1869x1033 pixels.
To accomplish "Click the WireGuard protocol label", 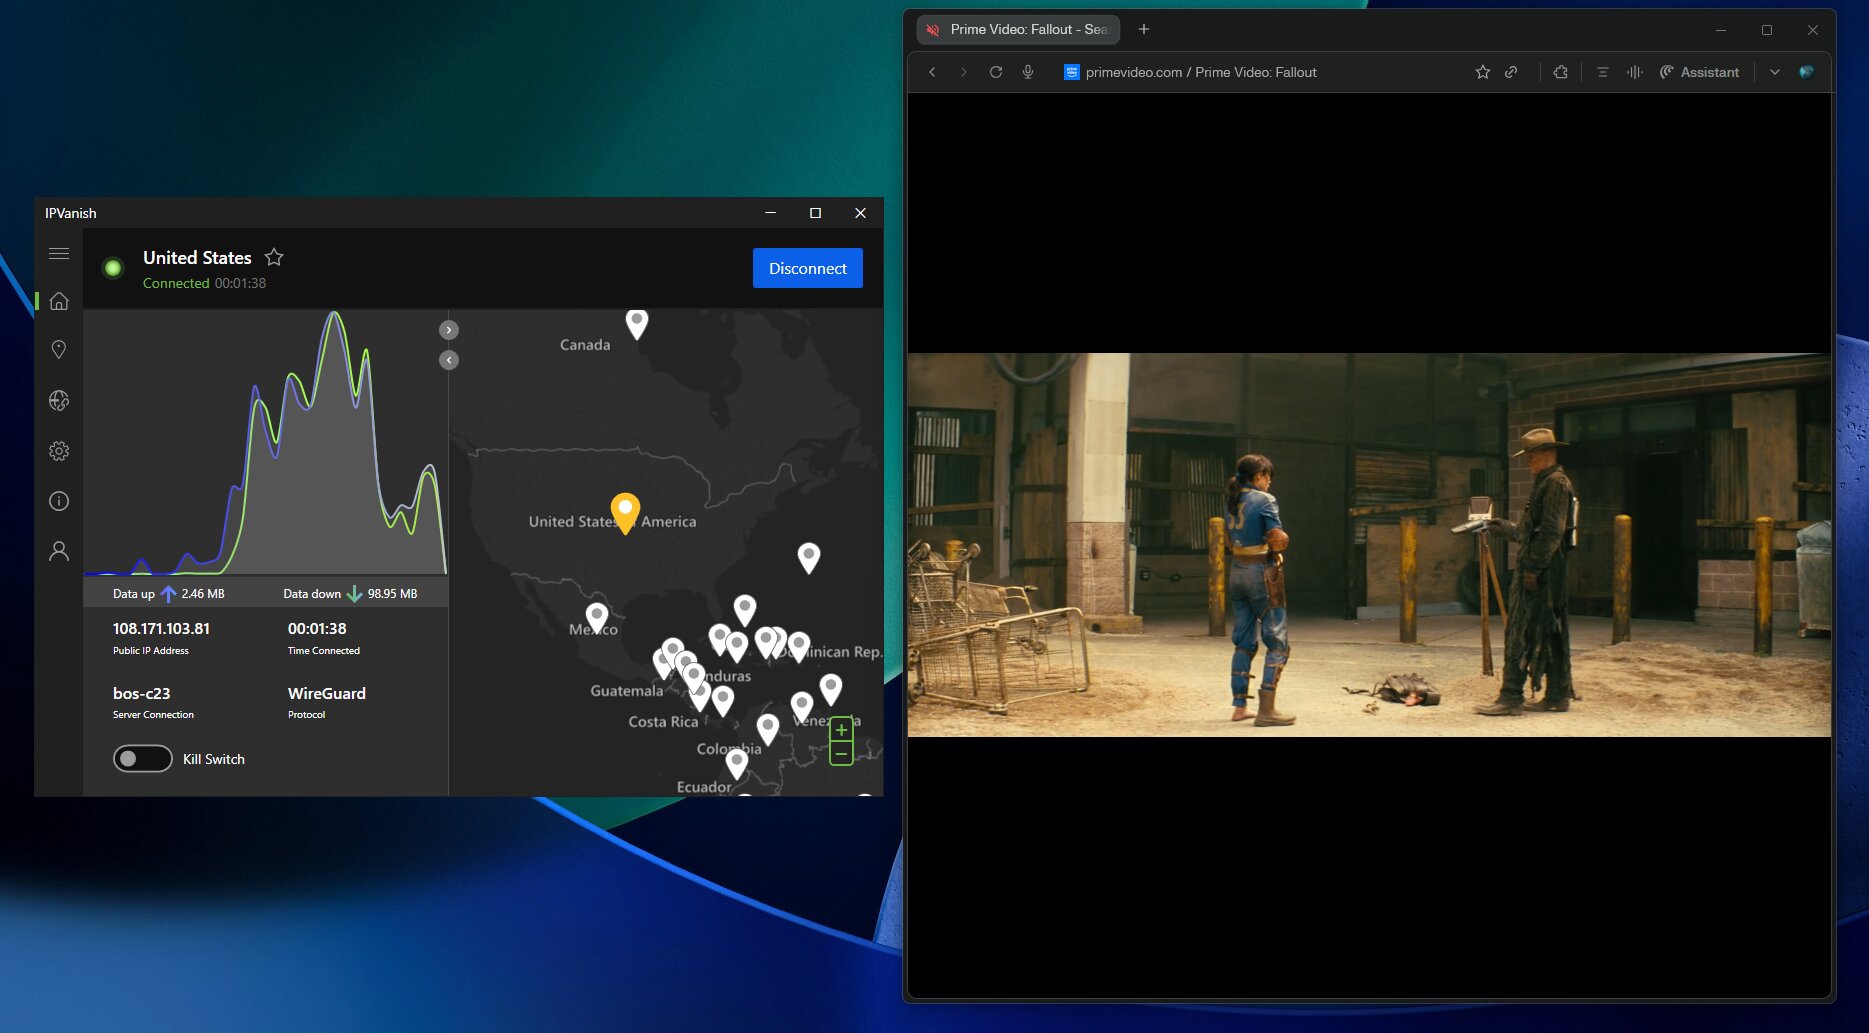I will (x=327, y=694).
